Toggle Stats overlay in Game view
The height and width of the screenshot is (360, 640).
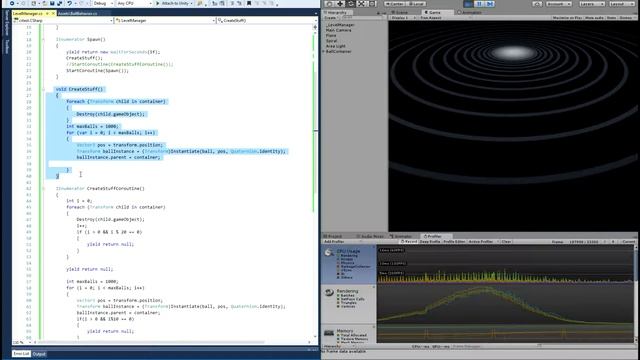pyautogui.click(x=611, y=18)
